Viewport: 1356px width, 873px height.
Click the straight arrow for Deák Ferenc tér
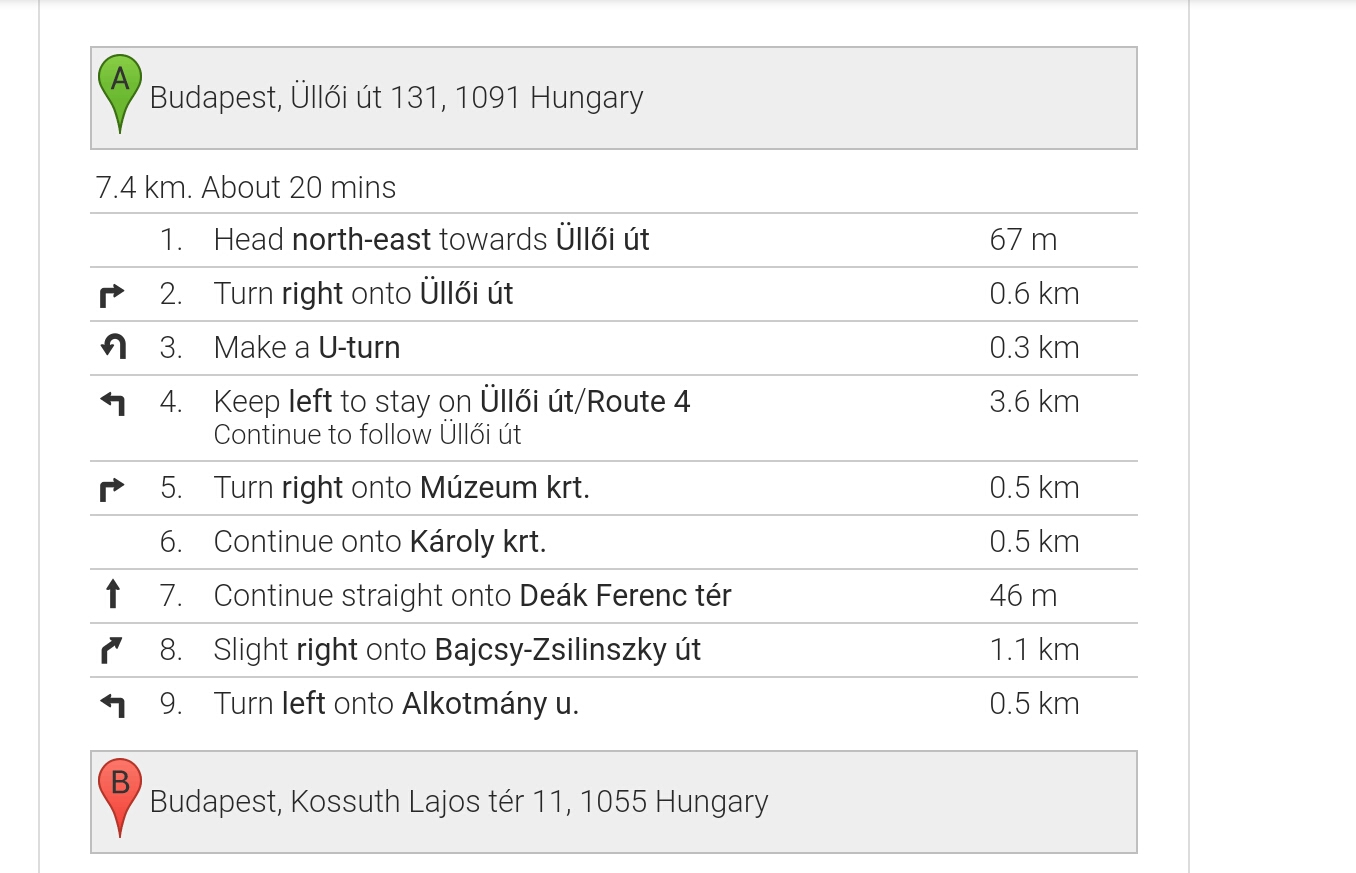113,595
